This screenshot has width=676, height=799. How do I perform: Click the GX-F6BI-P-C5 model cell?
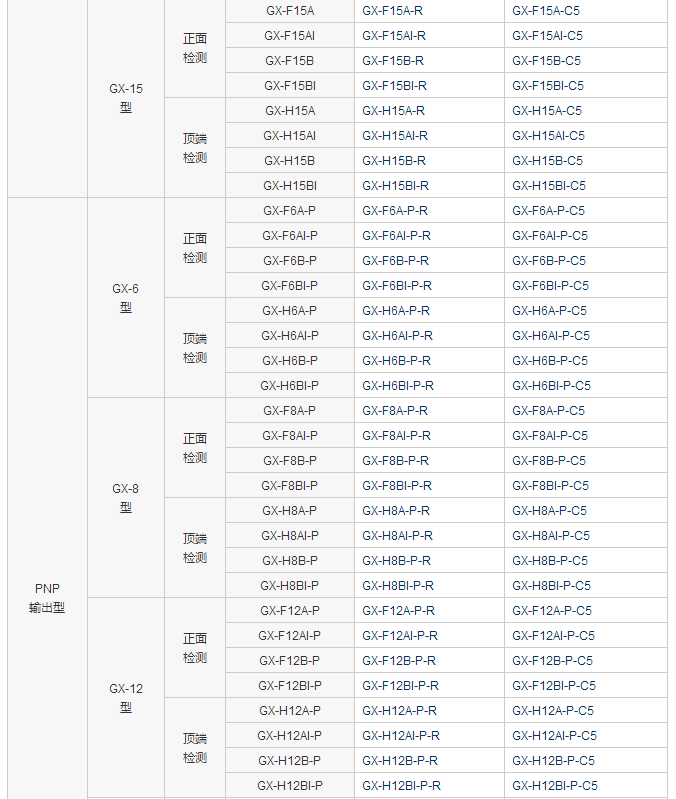[550, 286]
